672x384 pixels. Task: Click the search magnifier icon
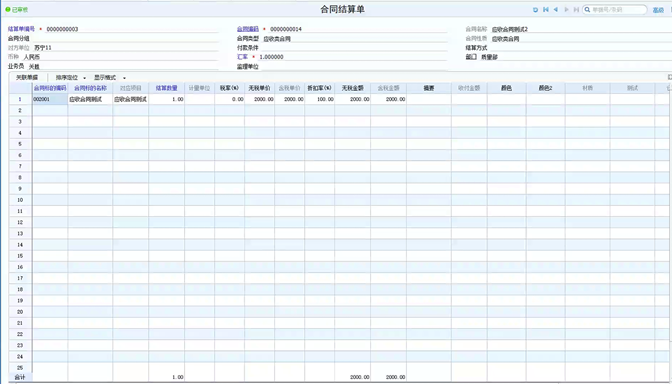pos(588,9)
